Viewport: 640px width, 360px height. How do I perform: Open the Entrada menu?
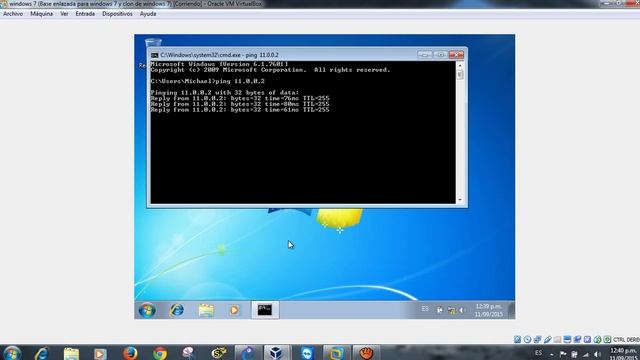coord(85,14)
